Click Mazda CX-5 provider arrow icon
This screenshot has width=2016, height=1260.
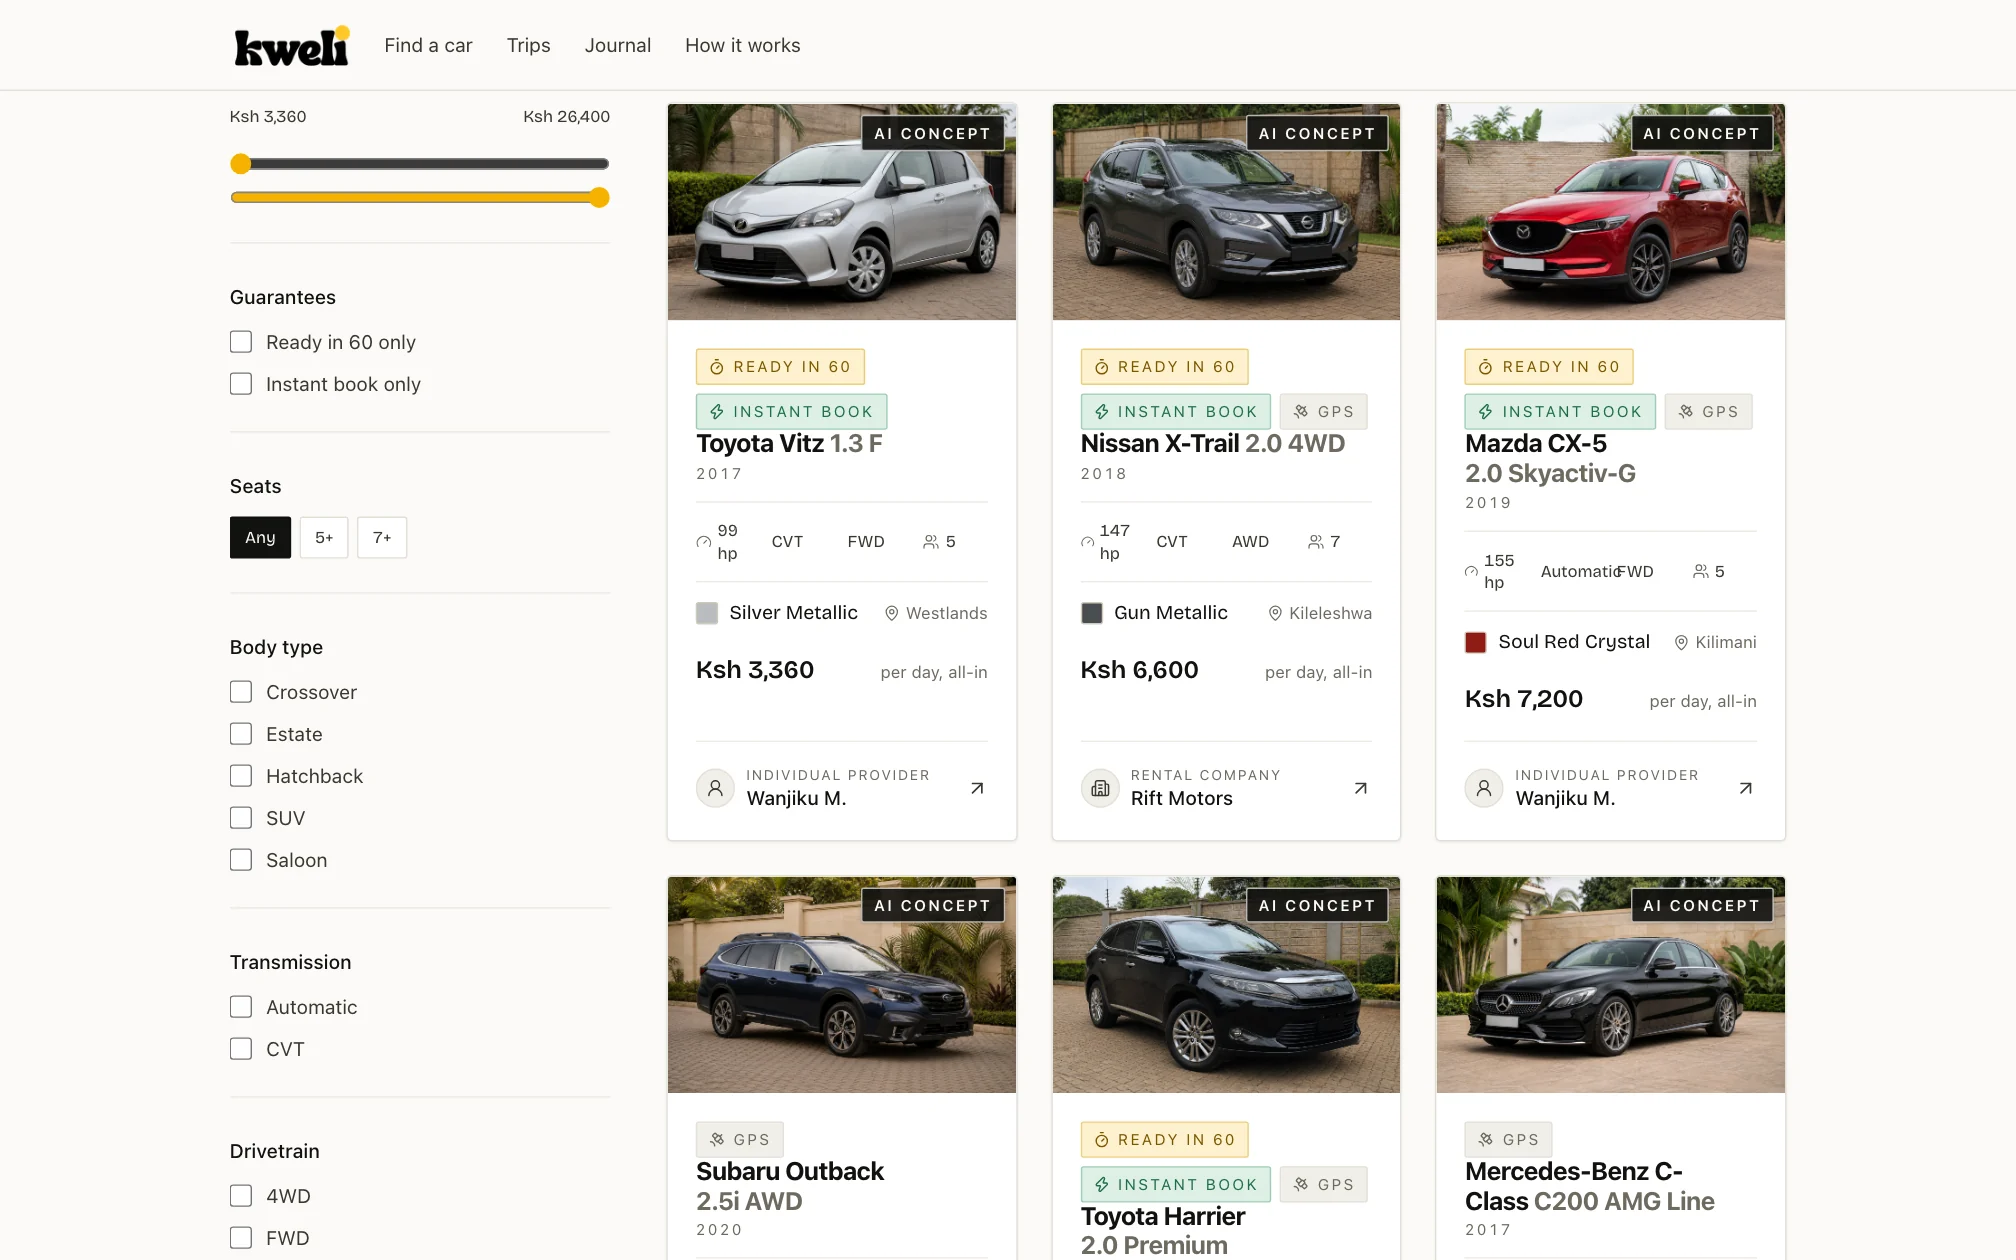pos(1746,788)
